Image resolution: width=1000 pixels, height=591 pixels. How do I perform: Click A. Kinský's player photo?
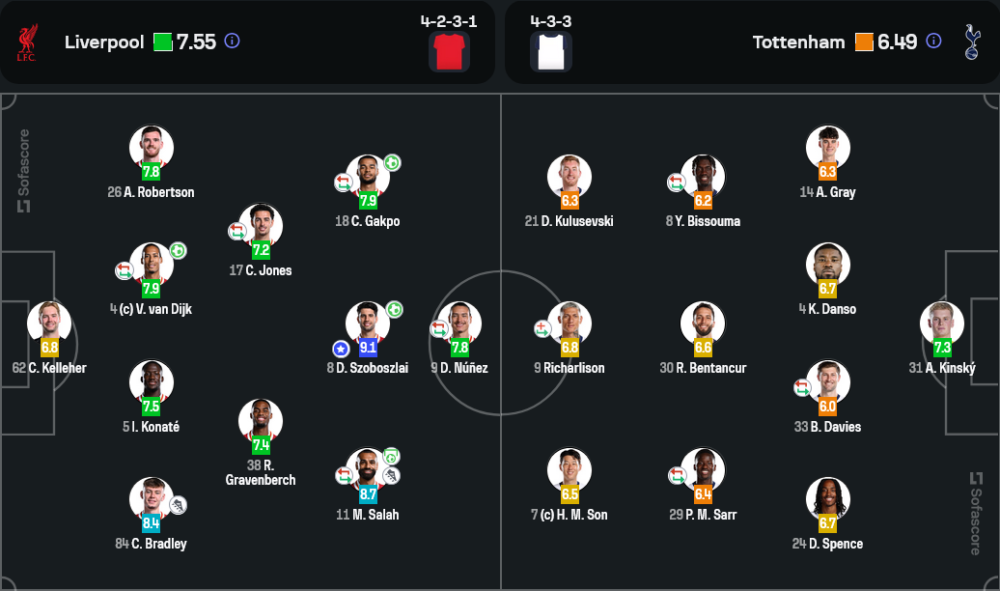942,322
